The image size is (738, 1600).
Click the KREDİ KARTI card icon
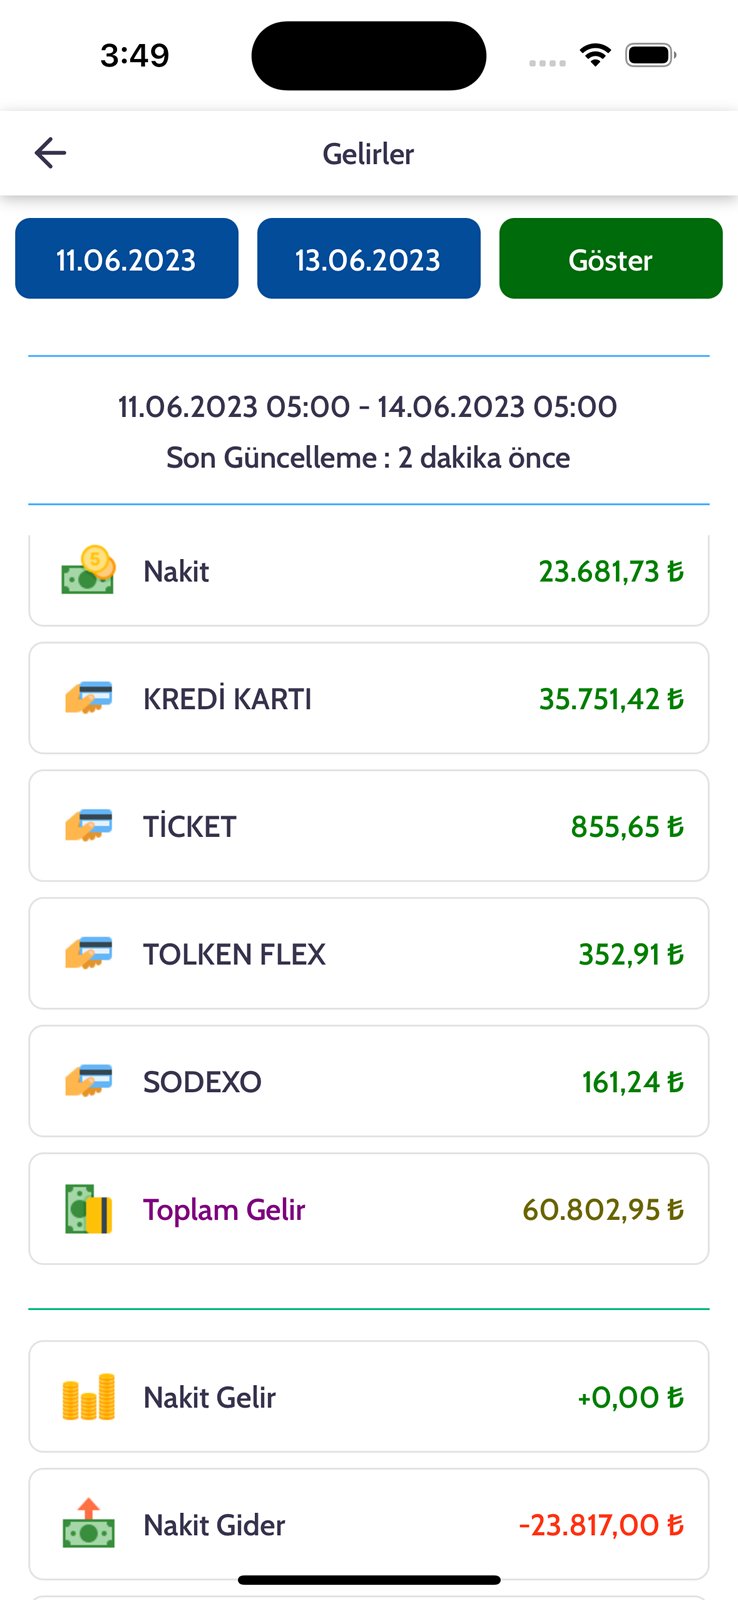[88, 698]
